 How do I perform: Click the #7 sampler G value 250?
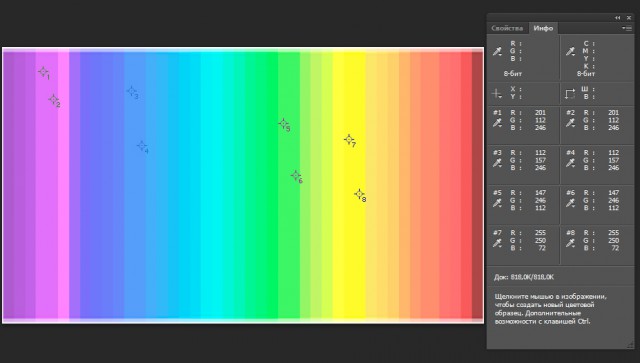click(x=540, y=241)
